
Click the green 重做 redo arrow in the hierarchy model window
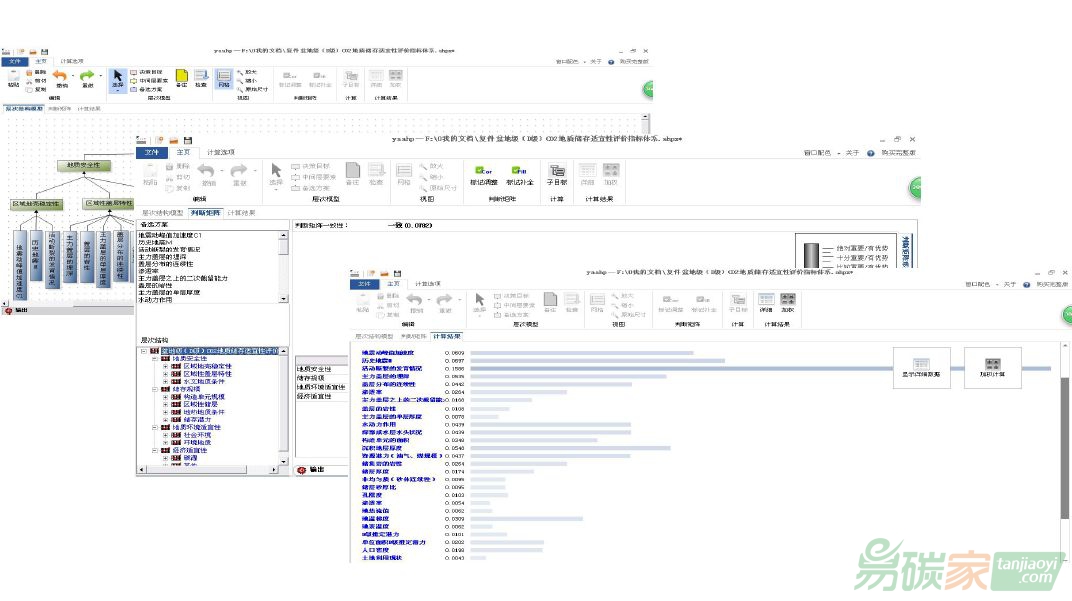pos(87,77)
